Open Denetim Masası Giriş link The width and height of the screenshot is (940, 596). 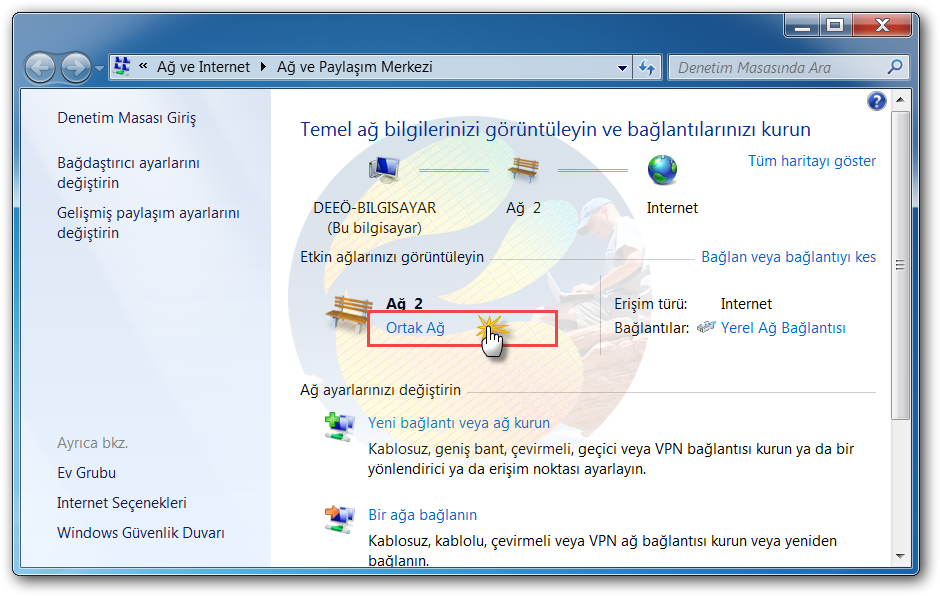(x=126, y=118)
